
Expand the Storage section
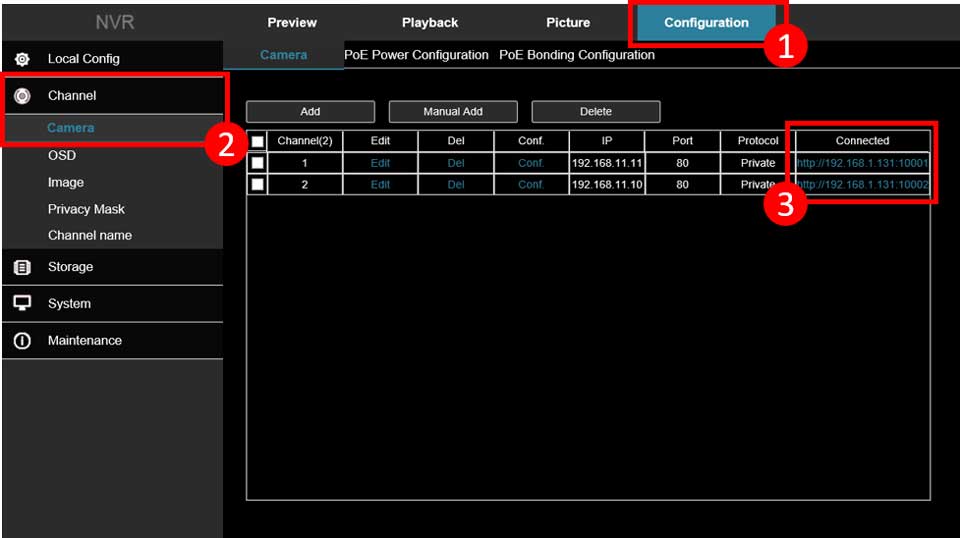(70, 267)
